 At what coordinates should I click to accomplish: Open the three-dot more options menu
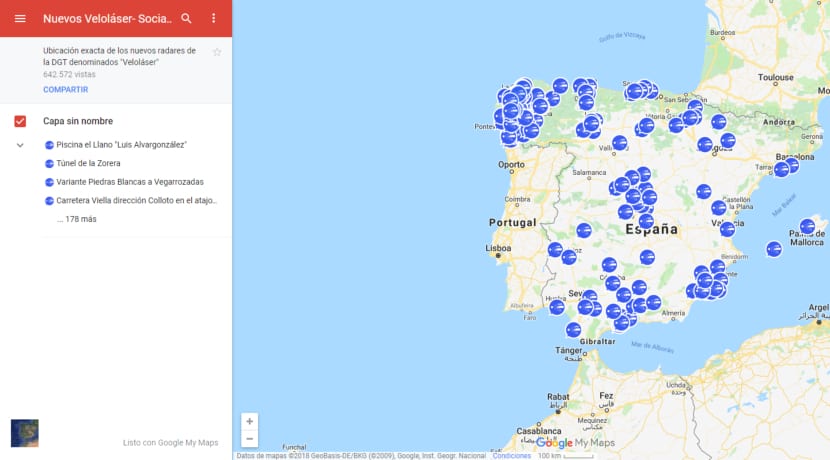tap(213, 19)
